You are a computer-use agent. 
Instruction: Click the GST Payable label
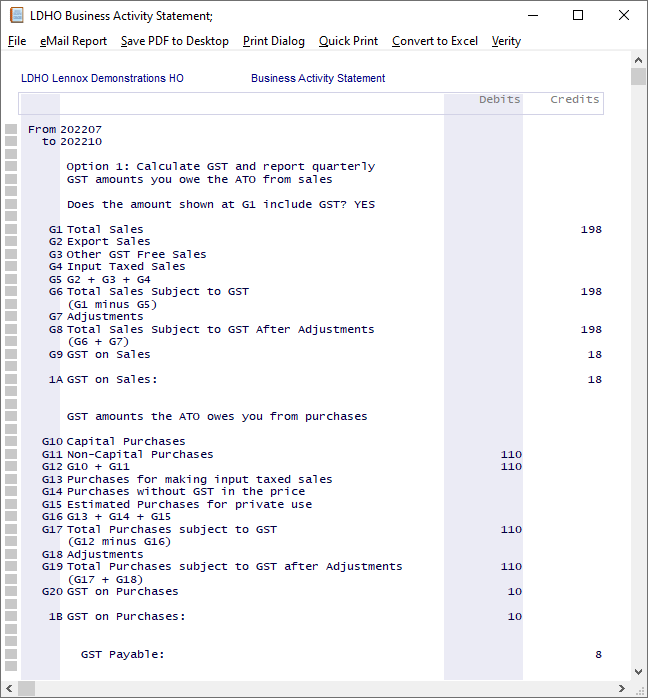(122, 654)
